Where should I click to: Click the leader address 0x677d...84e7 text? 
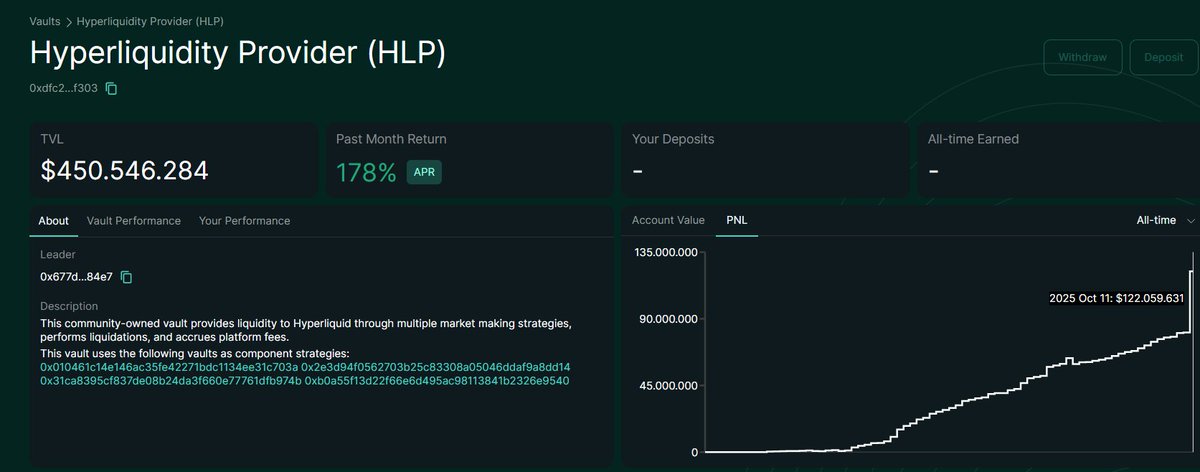(76, 276)
